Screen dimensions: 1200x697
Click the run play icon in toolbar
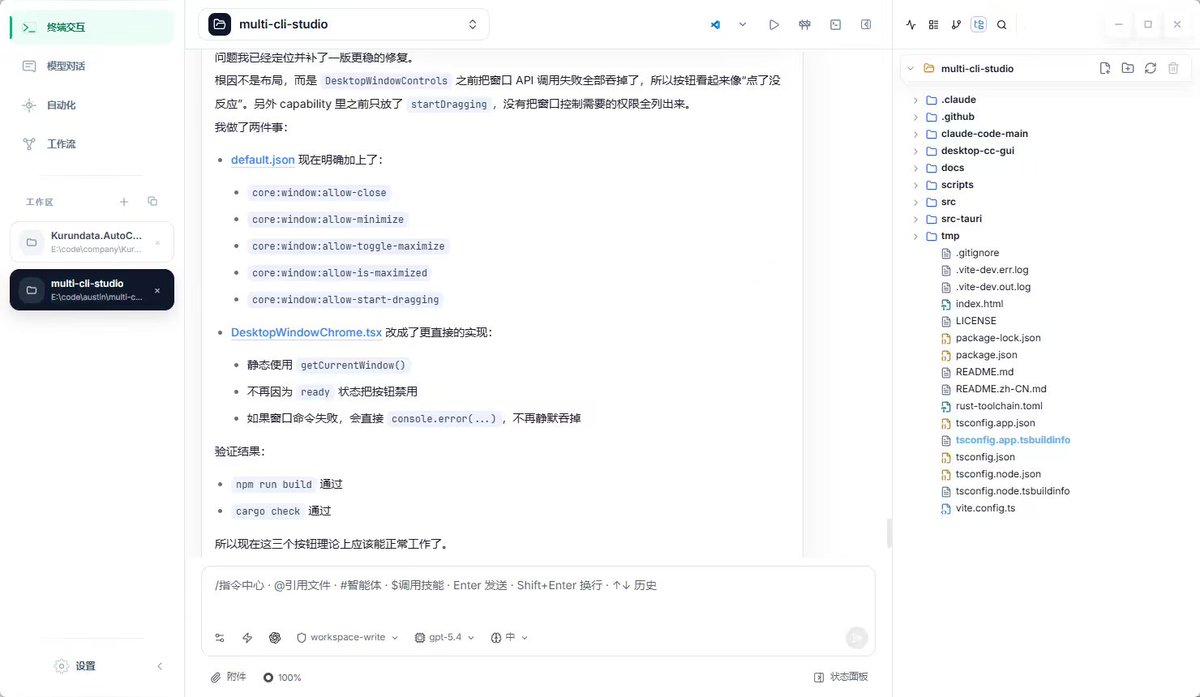click(774, 25)
